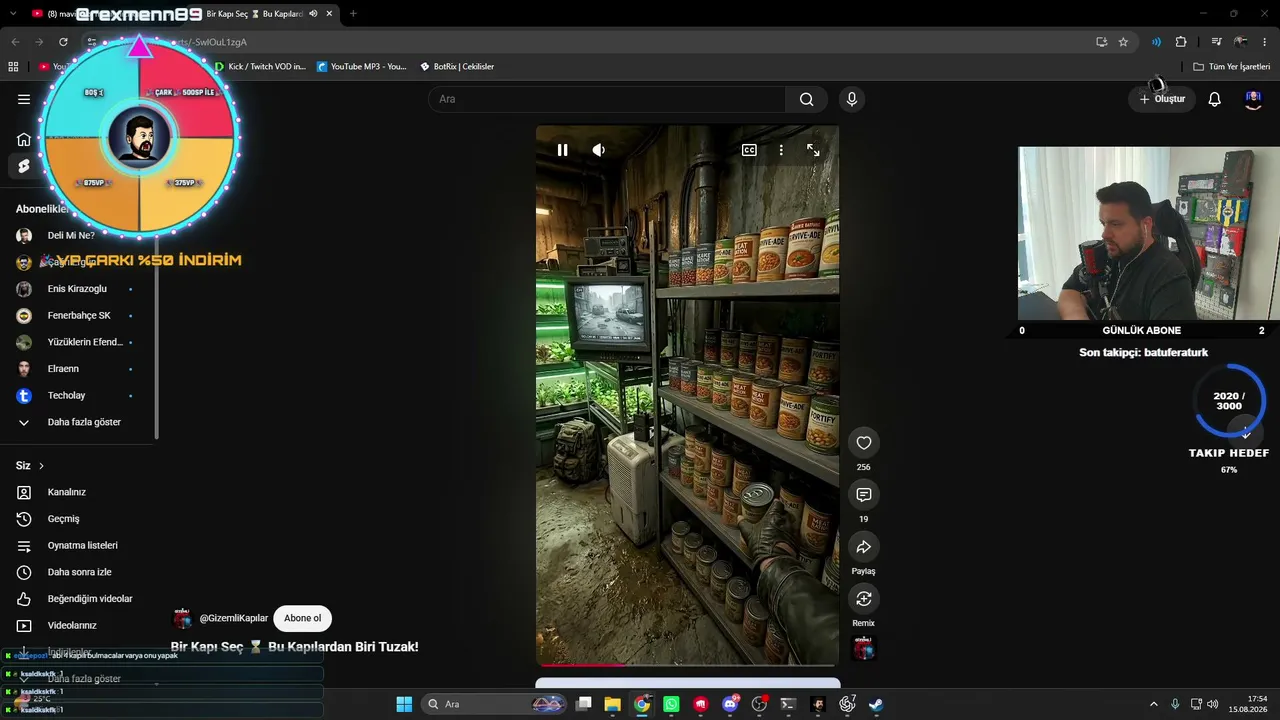This screenshot has width=1280, height=720.
Task: Open File Explorer from taskbar
Action: [612, 704]
